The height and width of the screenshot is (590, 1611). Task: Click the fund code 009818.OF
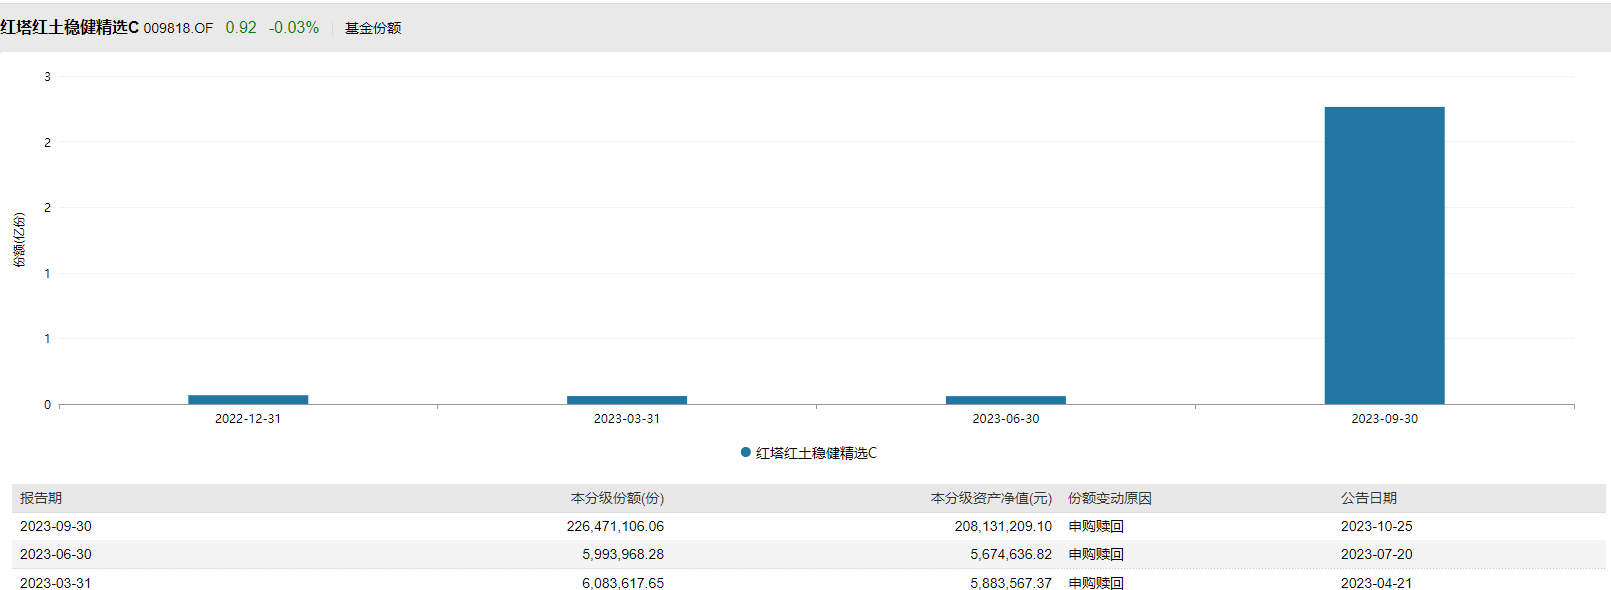178,28
